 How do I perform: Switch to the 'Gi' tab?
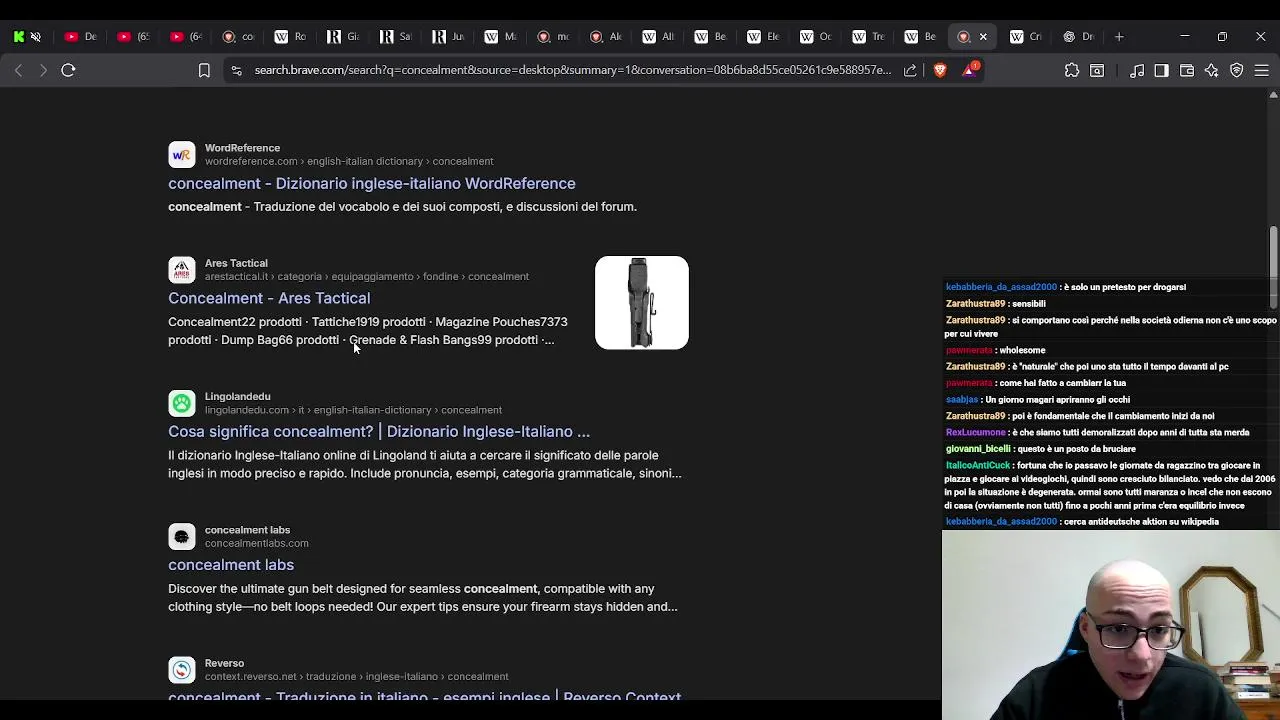(x=343, y=37)
